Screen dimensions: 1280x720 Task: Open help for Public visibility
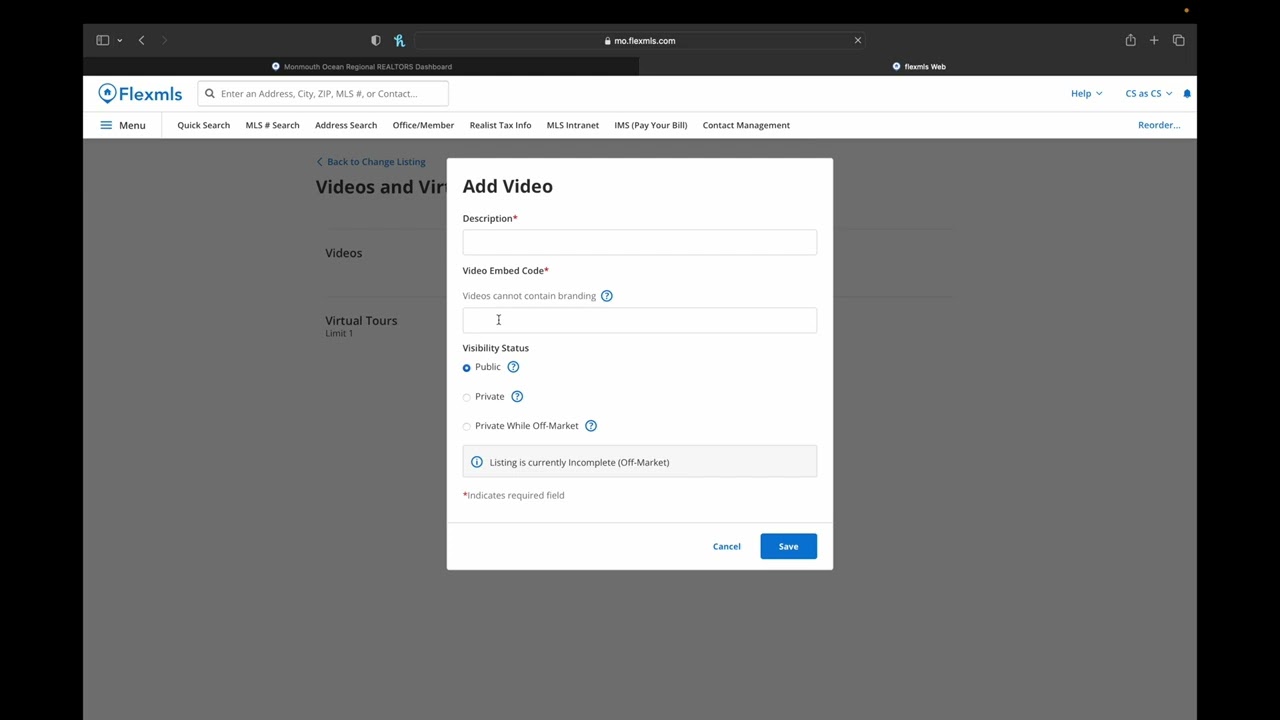click(513, 367)
